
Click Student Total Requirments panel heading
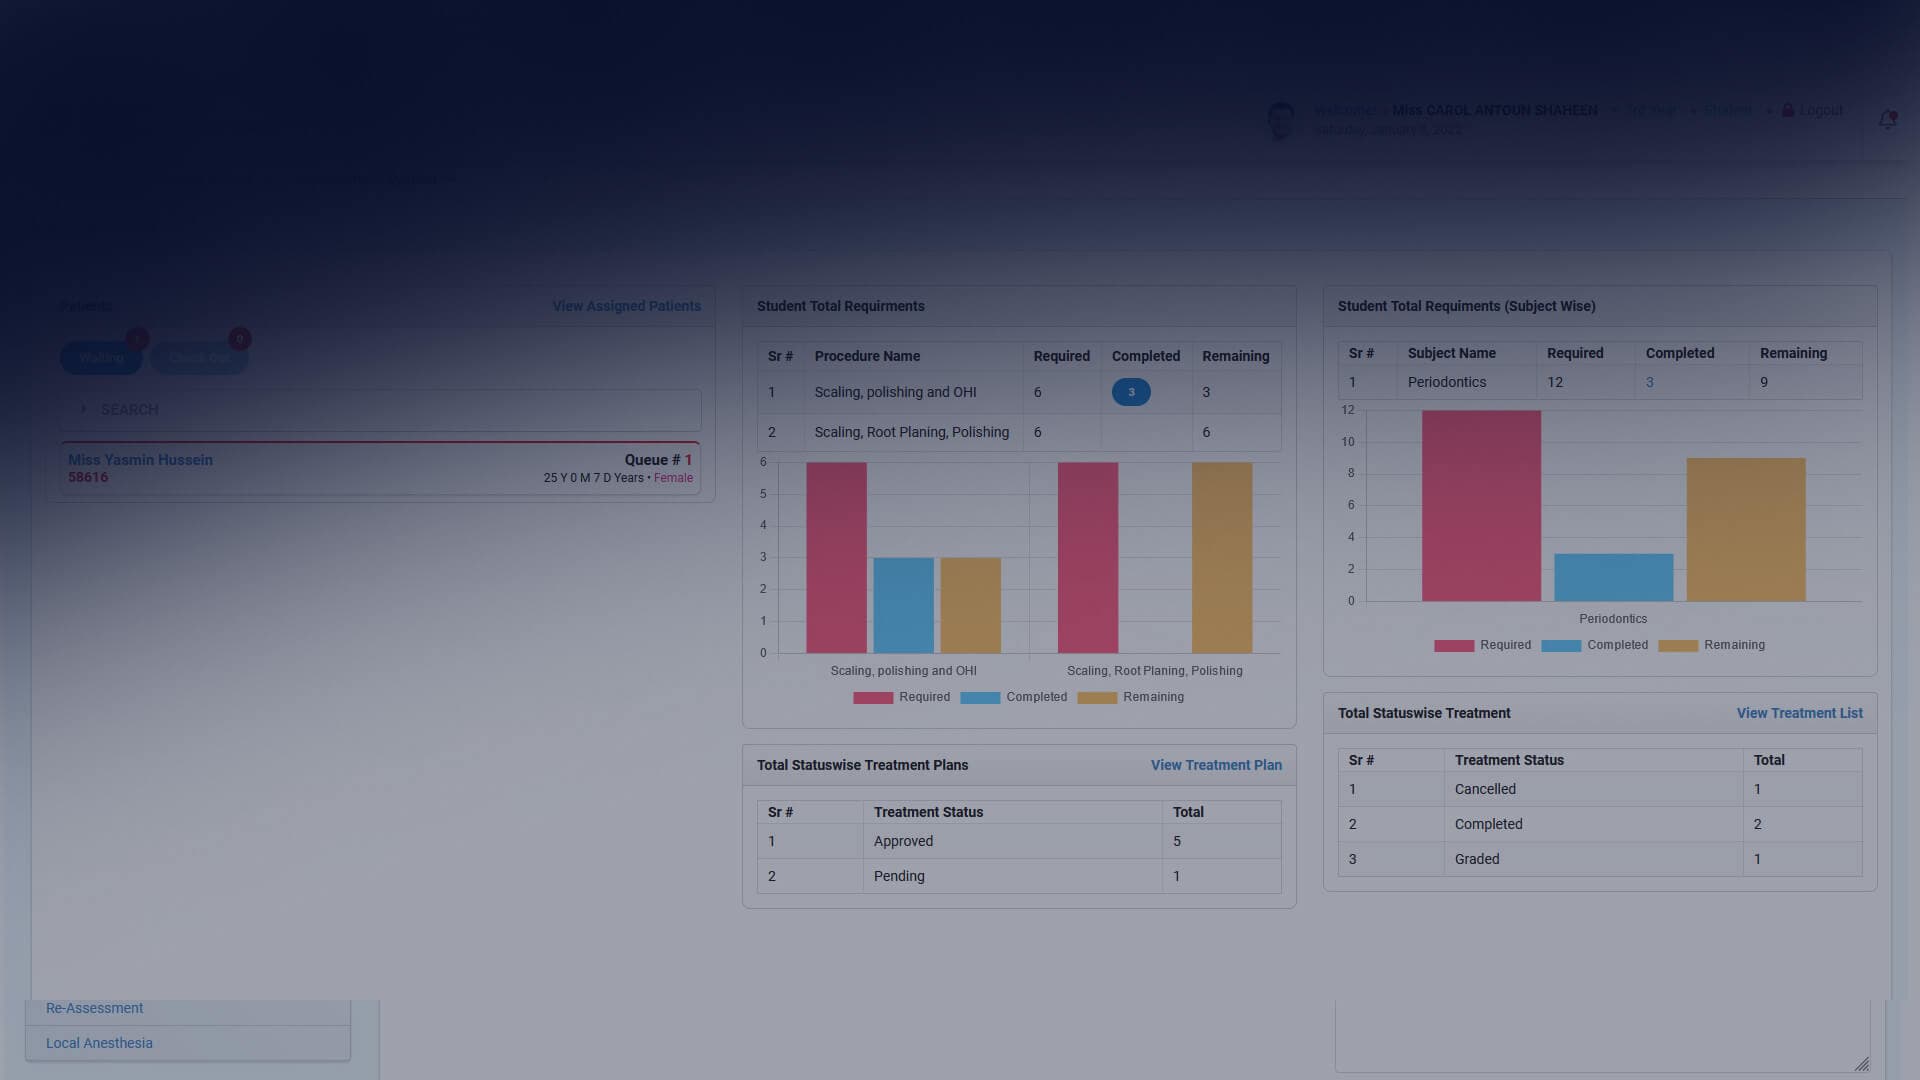pyautogui.click(x=840, y=306)
